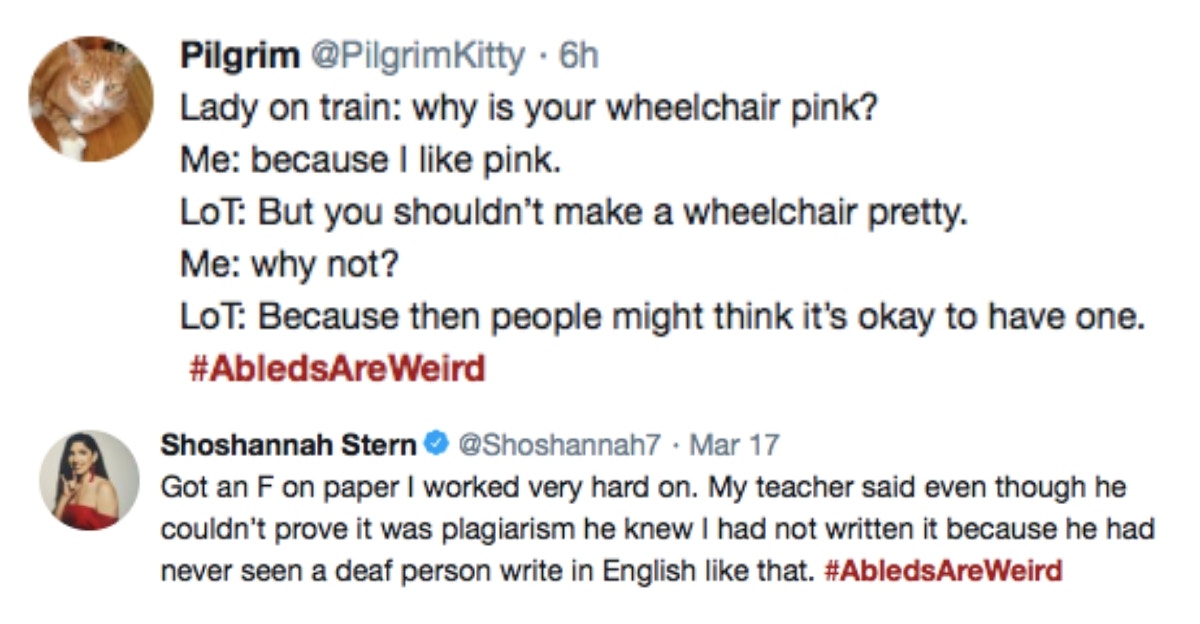
Task: Open the Shoshannah Stern display name
Action: click(x=287, y=443)
